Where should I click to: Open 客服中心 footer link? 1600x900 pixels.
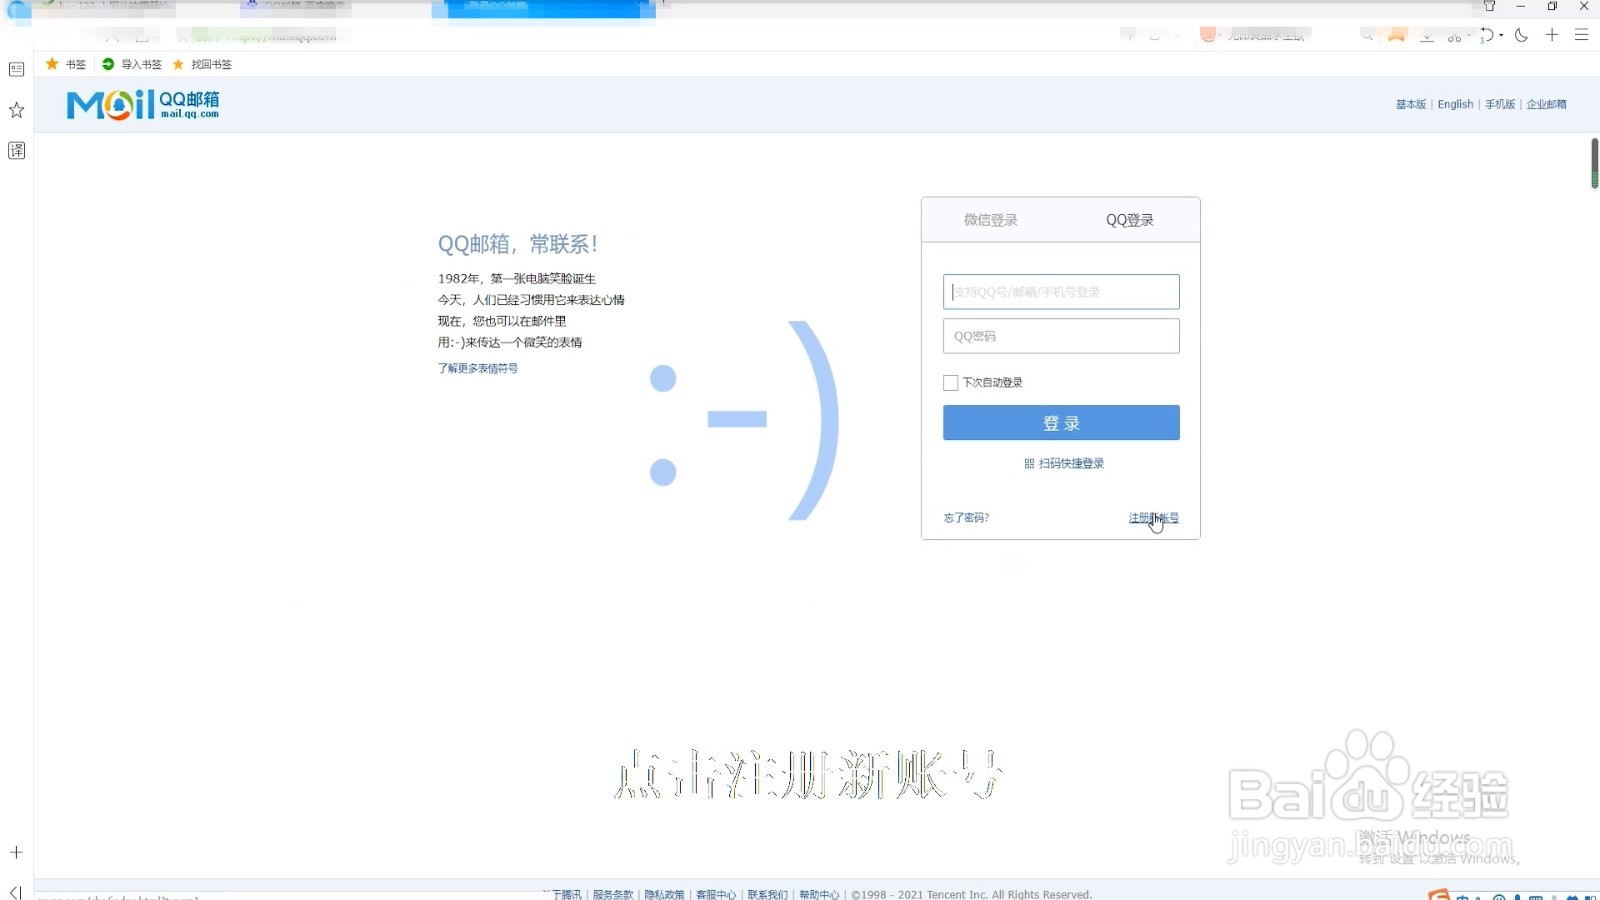(716, 895)
